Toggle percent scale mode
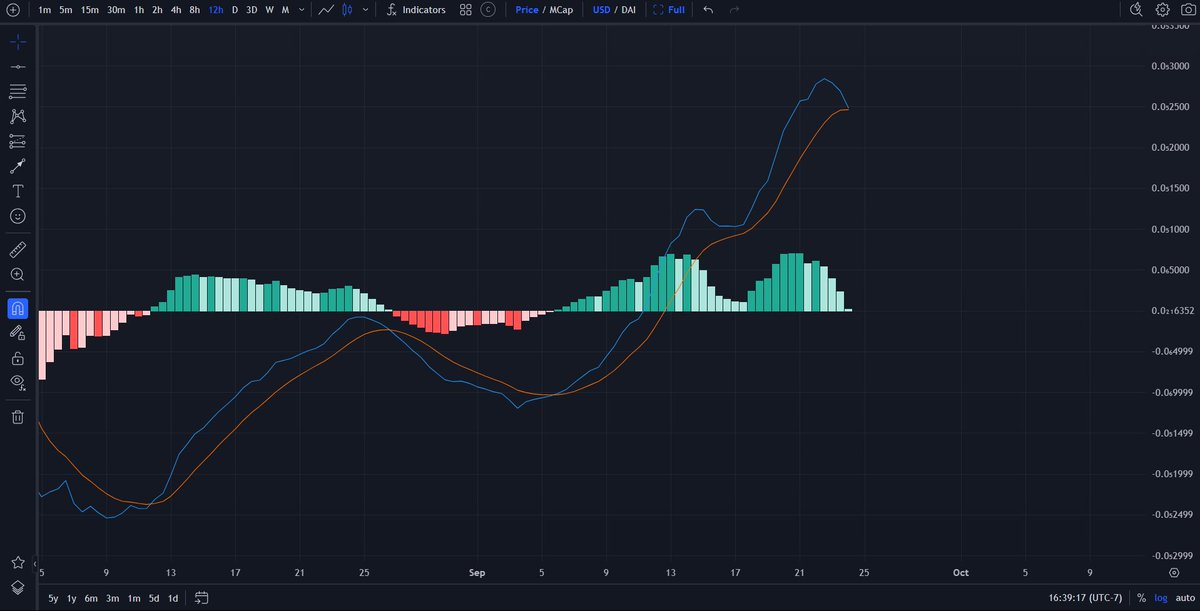The height and width of the screenshot is (611, 1200). click(1141, 598)
